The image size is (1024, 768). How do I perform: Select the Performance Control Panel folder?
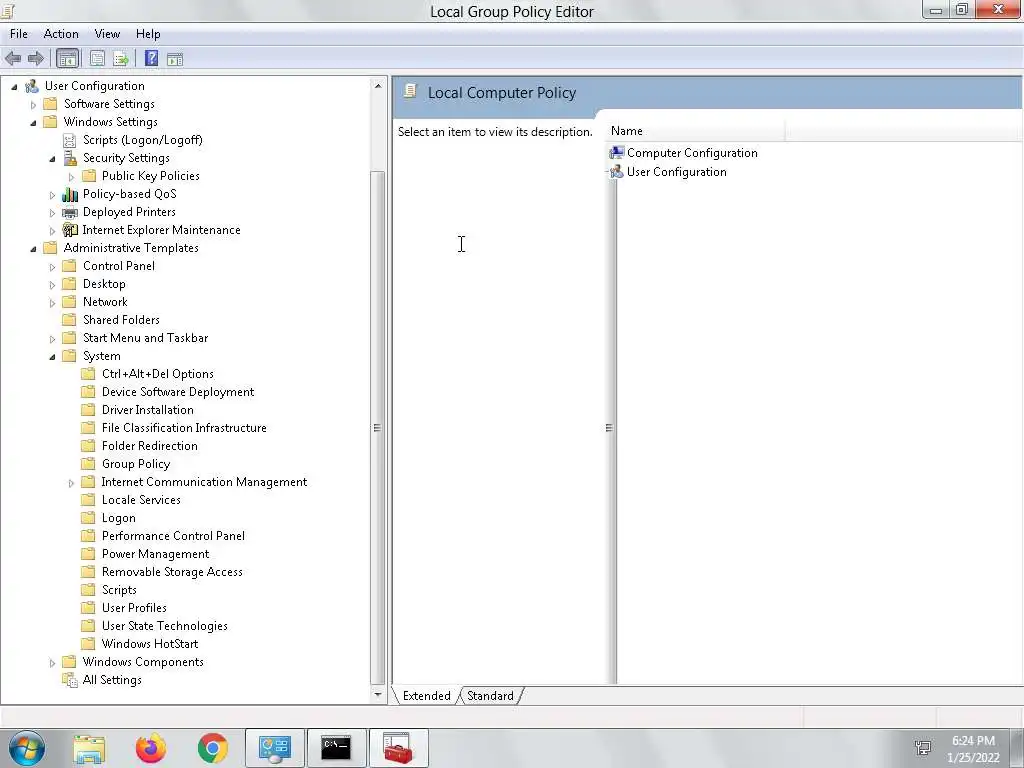click(173, 536)
